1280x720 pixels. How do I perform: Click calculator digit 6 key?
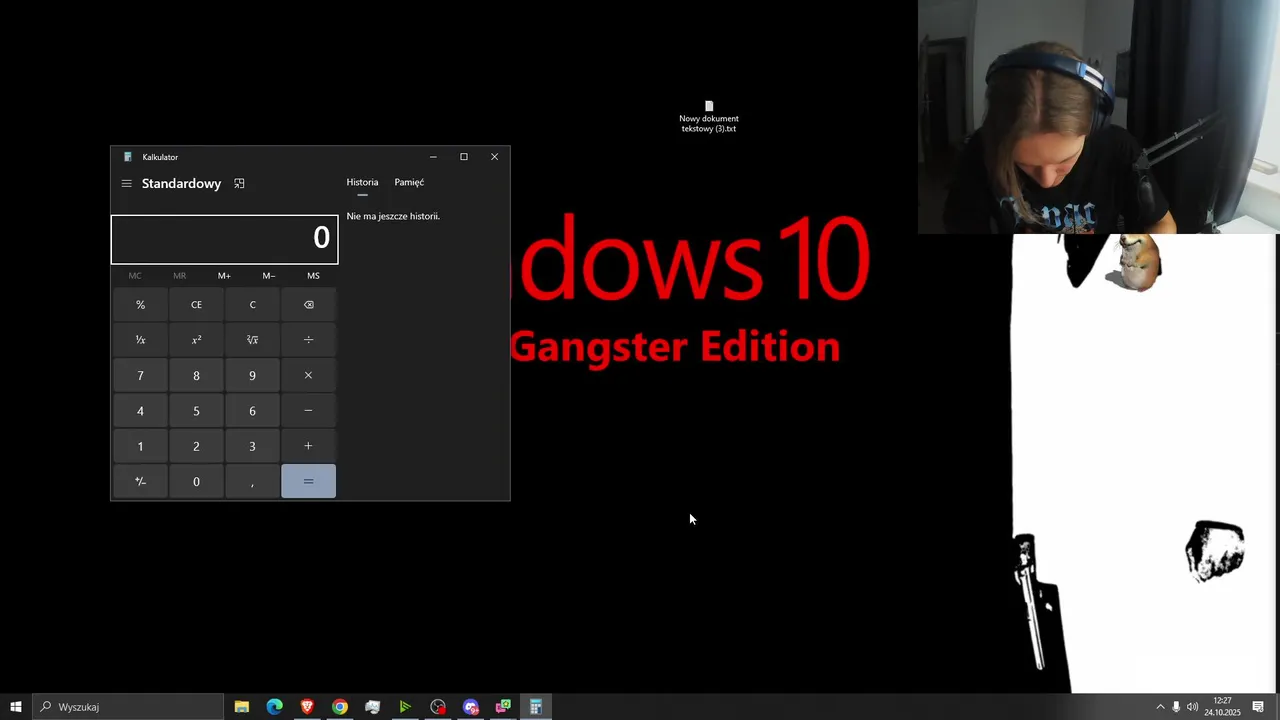click(252, 411)
